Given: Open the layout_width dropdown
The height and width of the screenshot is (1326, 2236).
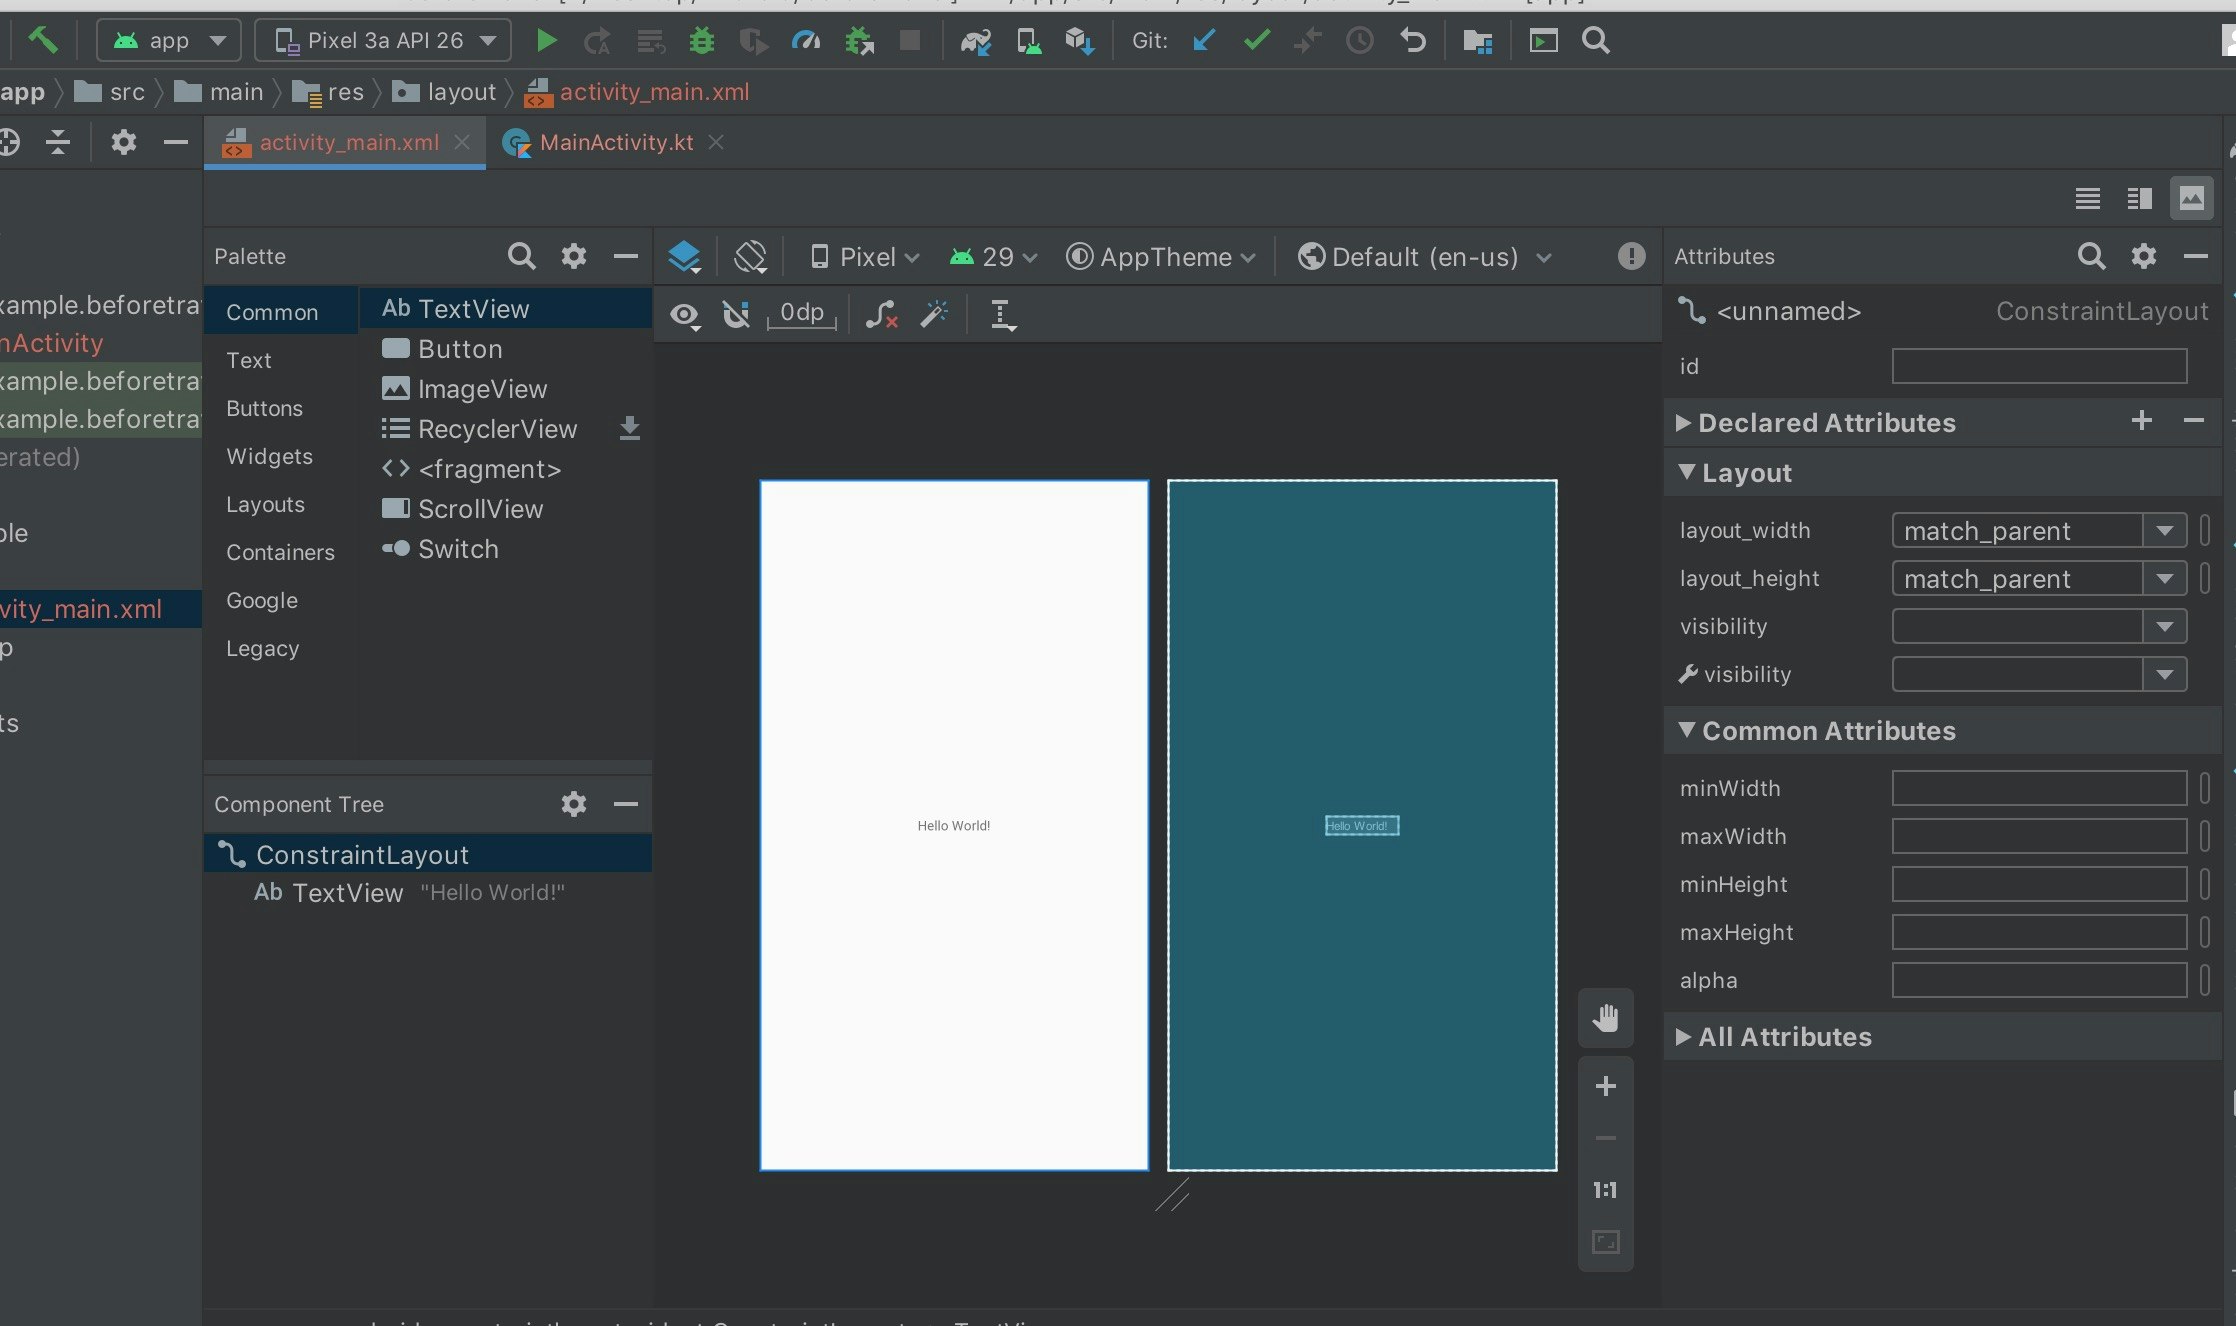Looking at the screenshot, I should [2165, 531].
